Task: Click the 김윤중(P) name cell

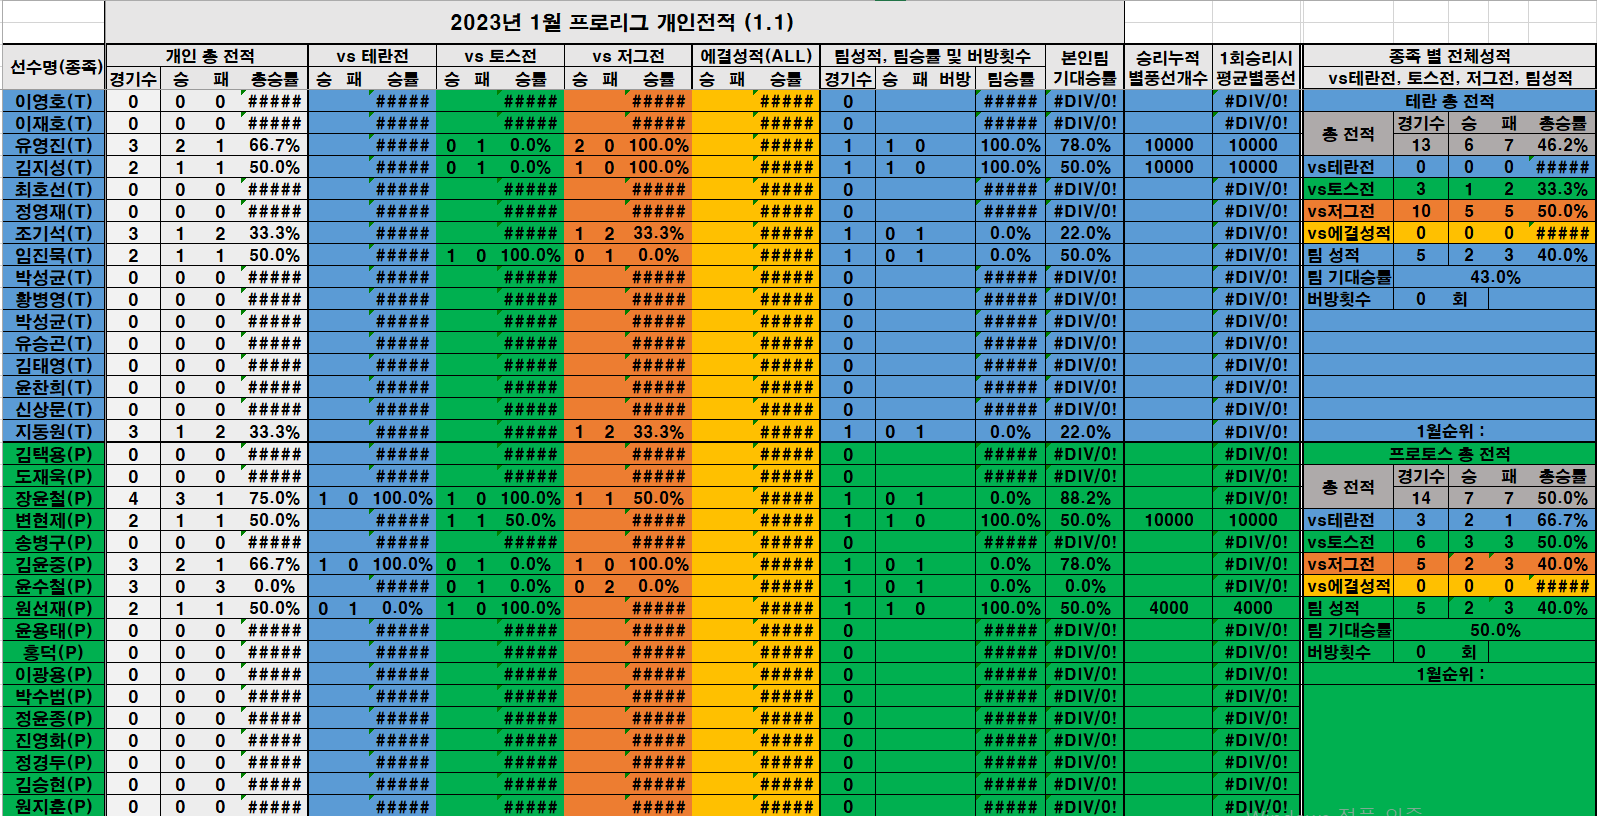Action: click(54, 564)
